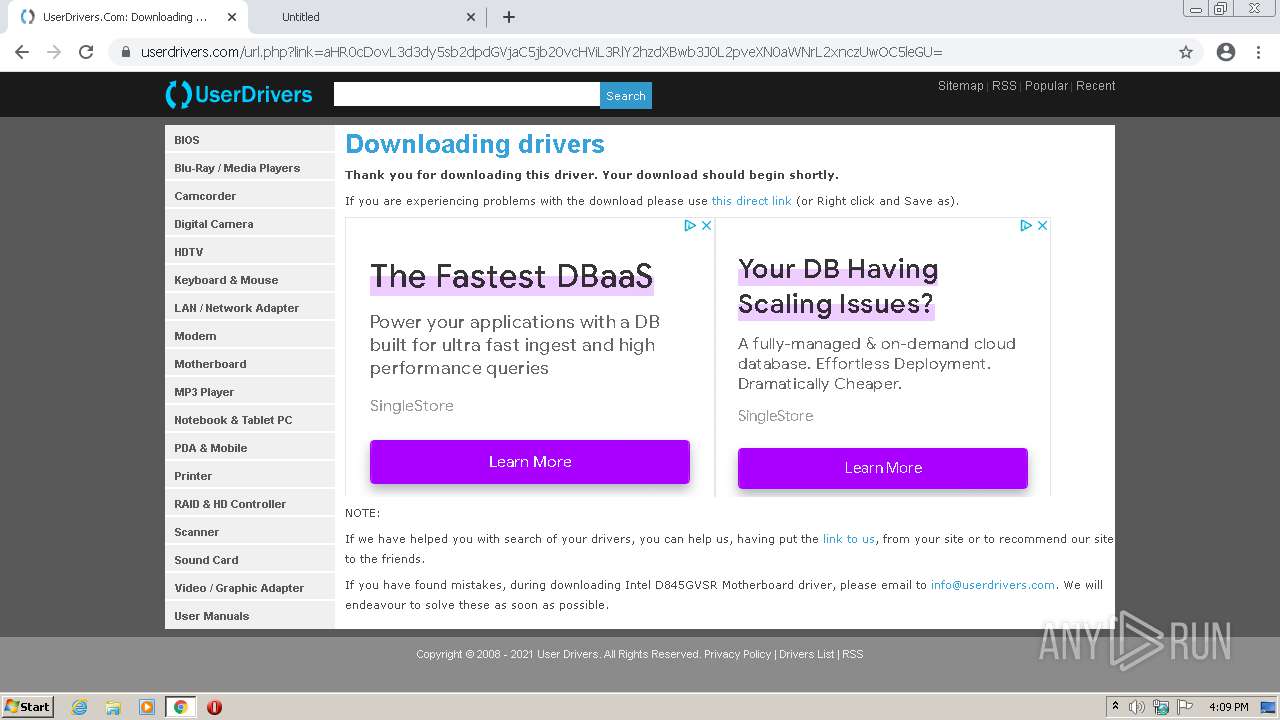
Task: Open AdChoices info icon on left ad
Action: click(689, 226)
